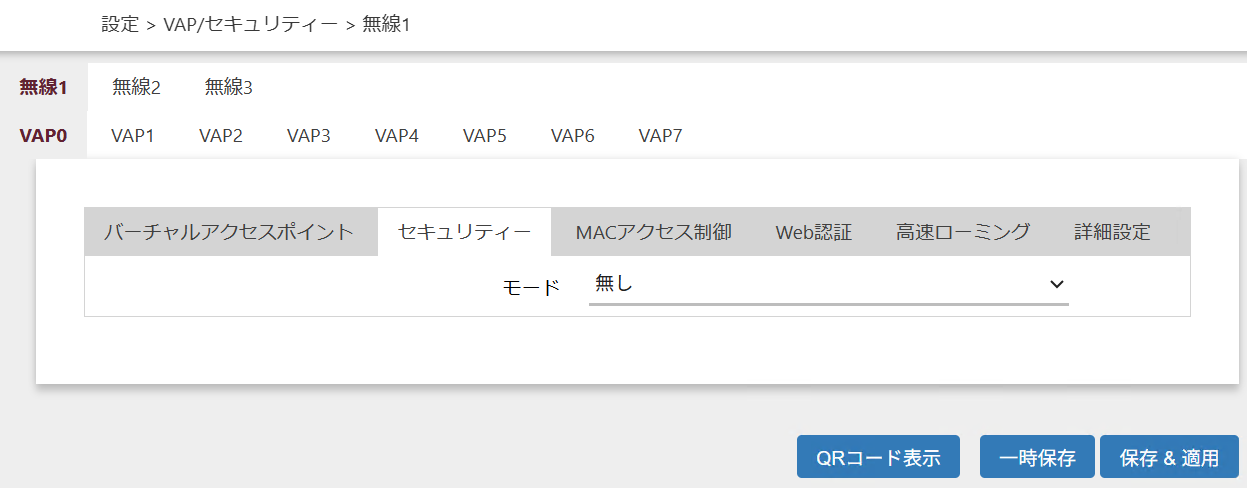1247x488 pixels.
Task: Open the モード dropdown showing 無し
Action: tap(829, 285)
